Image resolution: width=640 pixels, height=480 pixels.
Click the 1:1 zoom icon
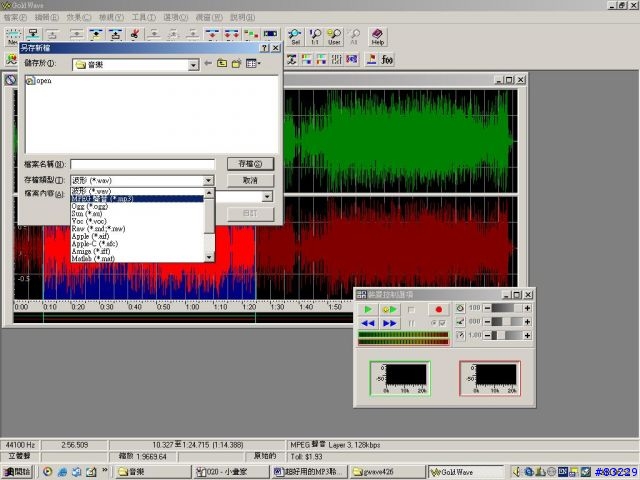315,37
